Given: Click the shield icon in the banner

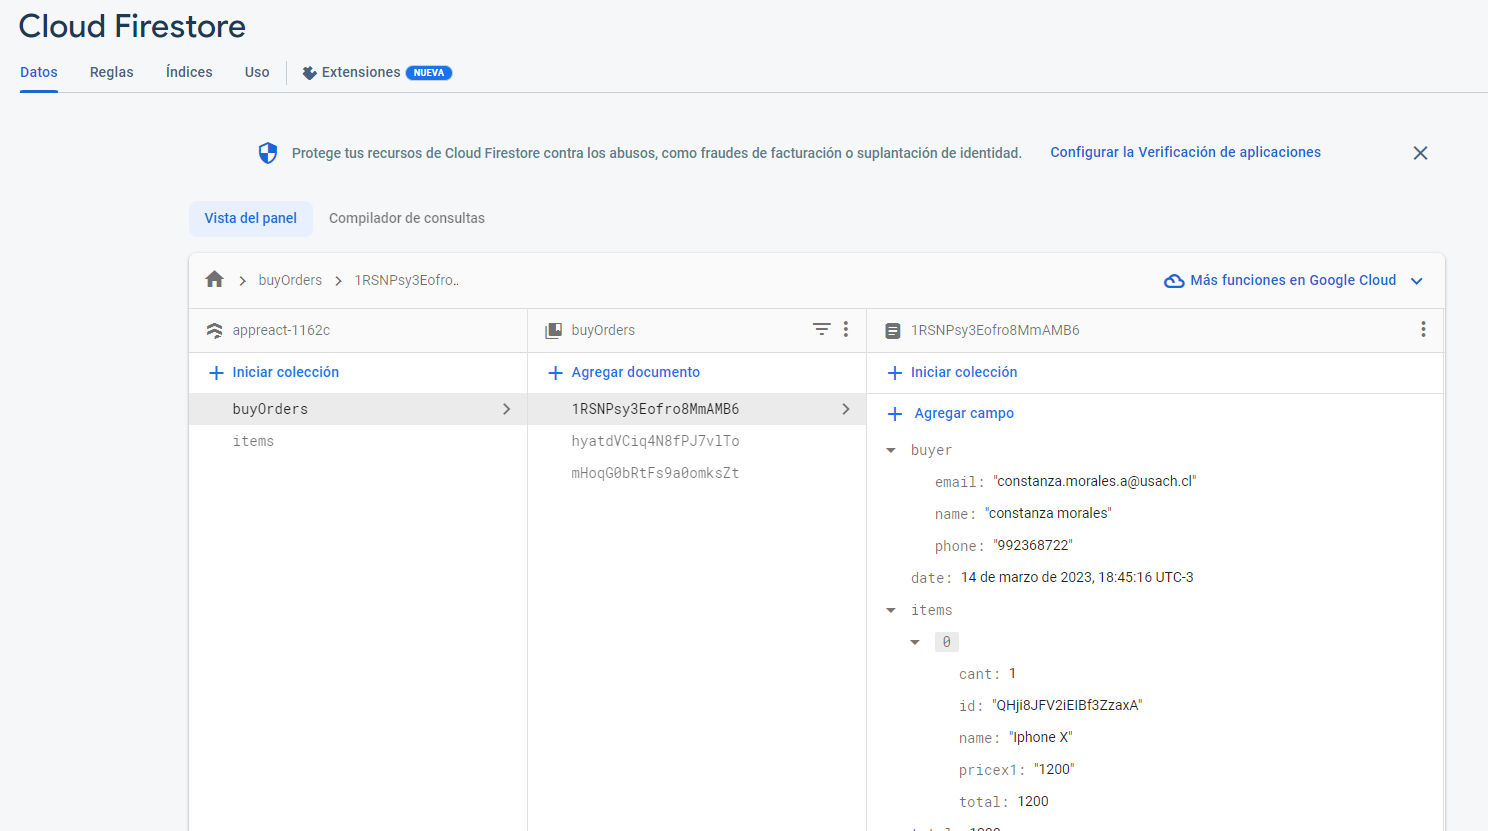Looking at the screenshot, I should (x=267, y=153).
